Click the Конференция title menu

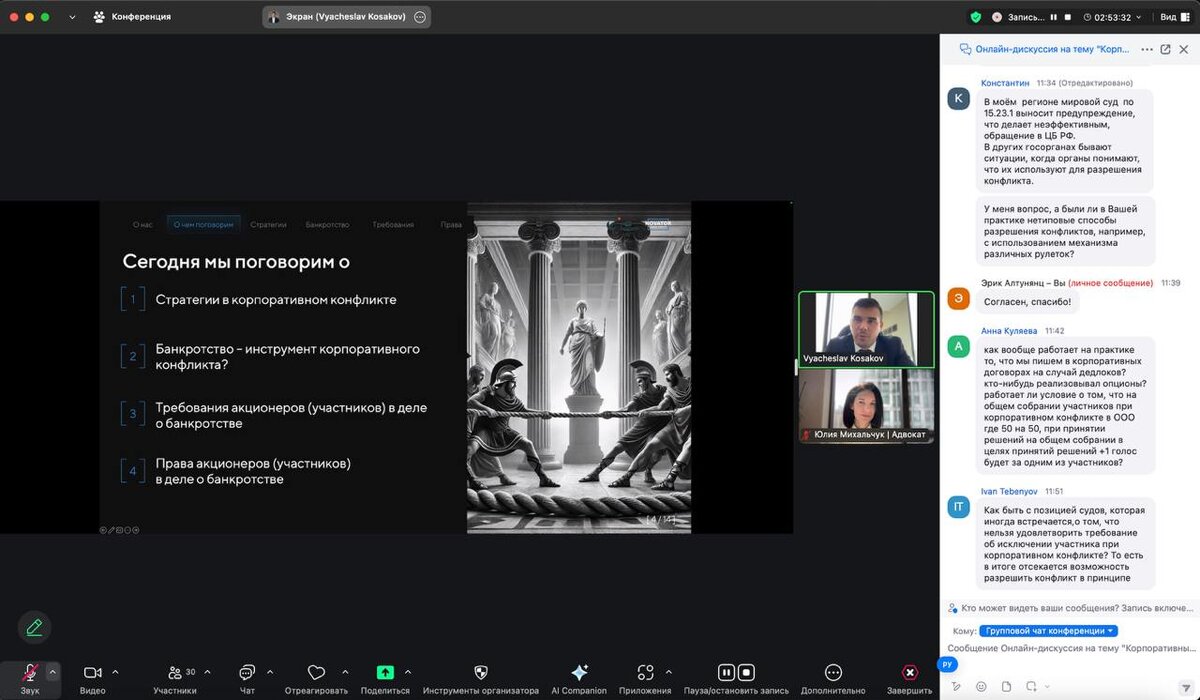132,17
